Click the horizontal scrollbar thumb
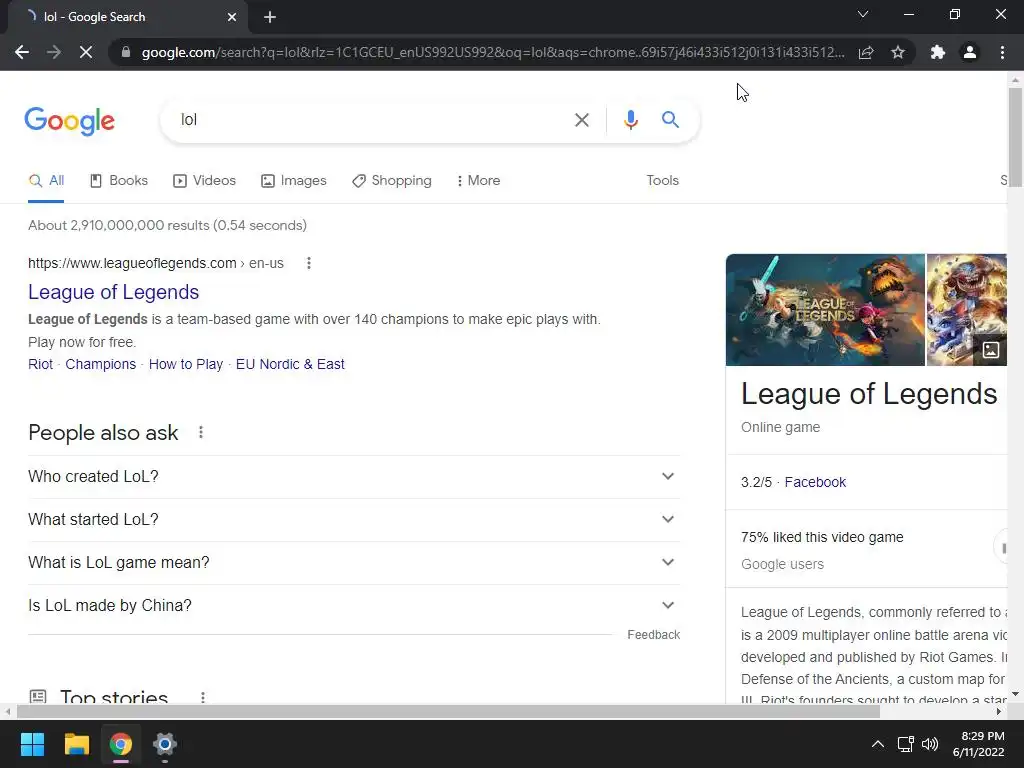The width and height of the screenshot is (1024, 768). (x=448, y=712)
